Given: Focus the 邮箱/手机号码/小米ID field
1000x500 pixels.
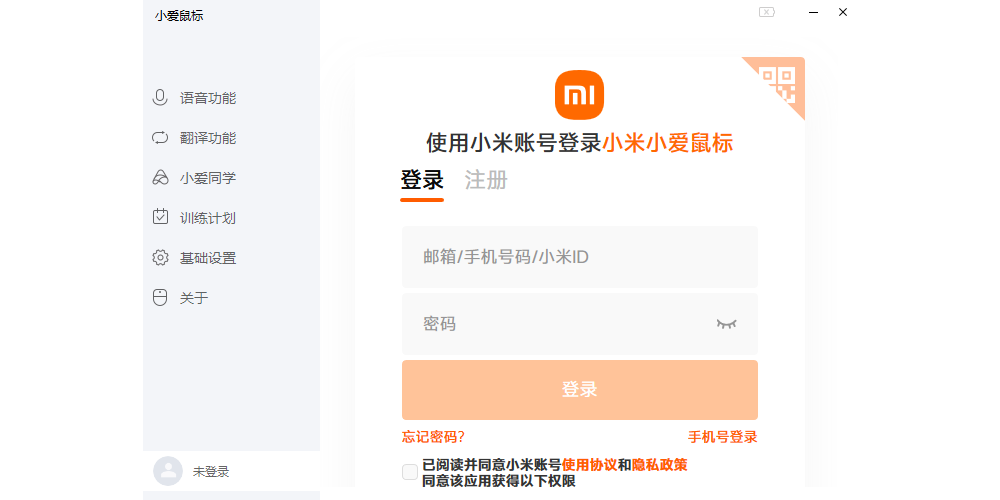Looking at the screenshot, I should tap(580, 257).
